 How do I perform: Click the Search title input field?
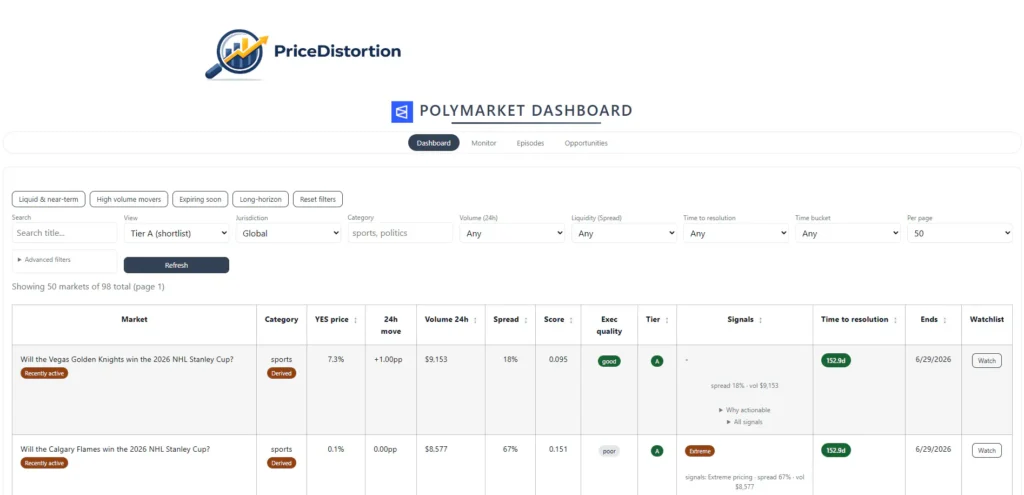click(x=64, y=233)
